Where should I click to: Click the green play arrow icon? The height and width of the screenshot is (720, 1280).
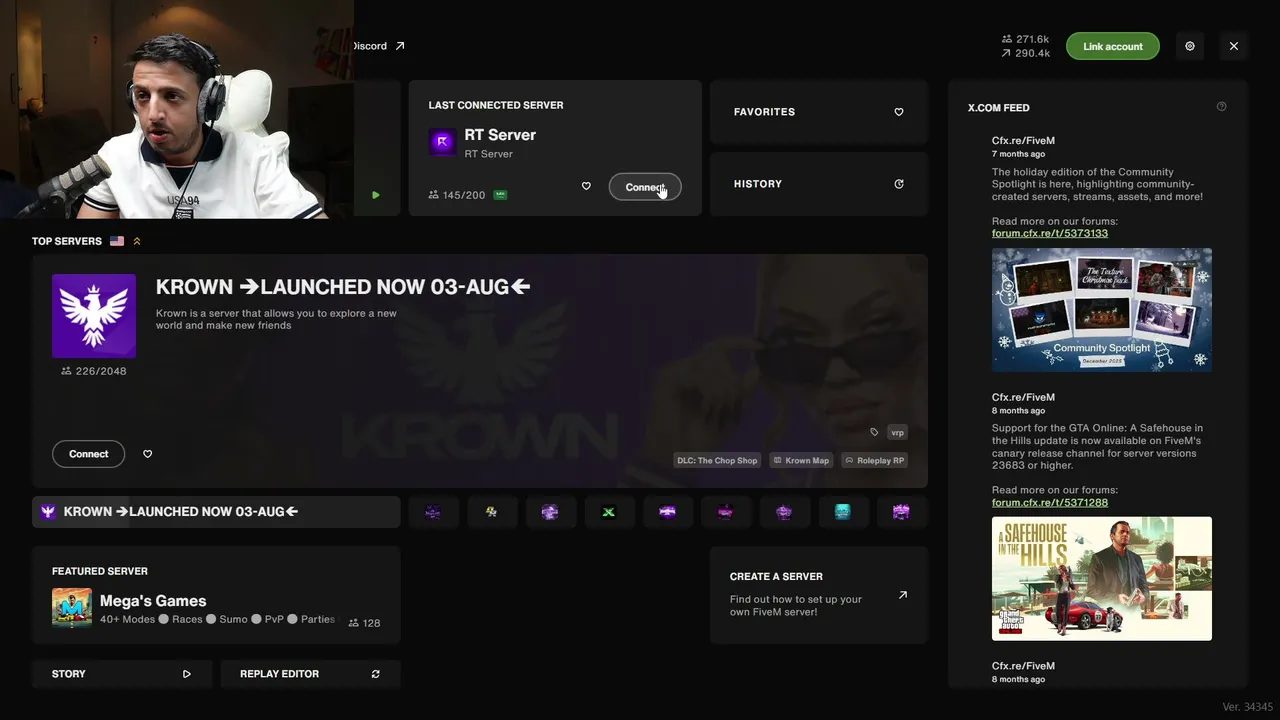point(376,195)
